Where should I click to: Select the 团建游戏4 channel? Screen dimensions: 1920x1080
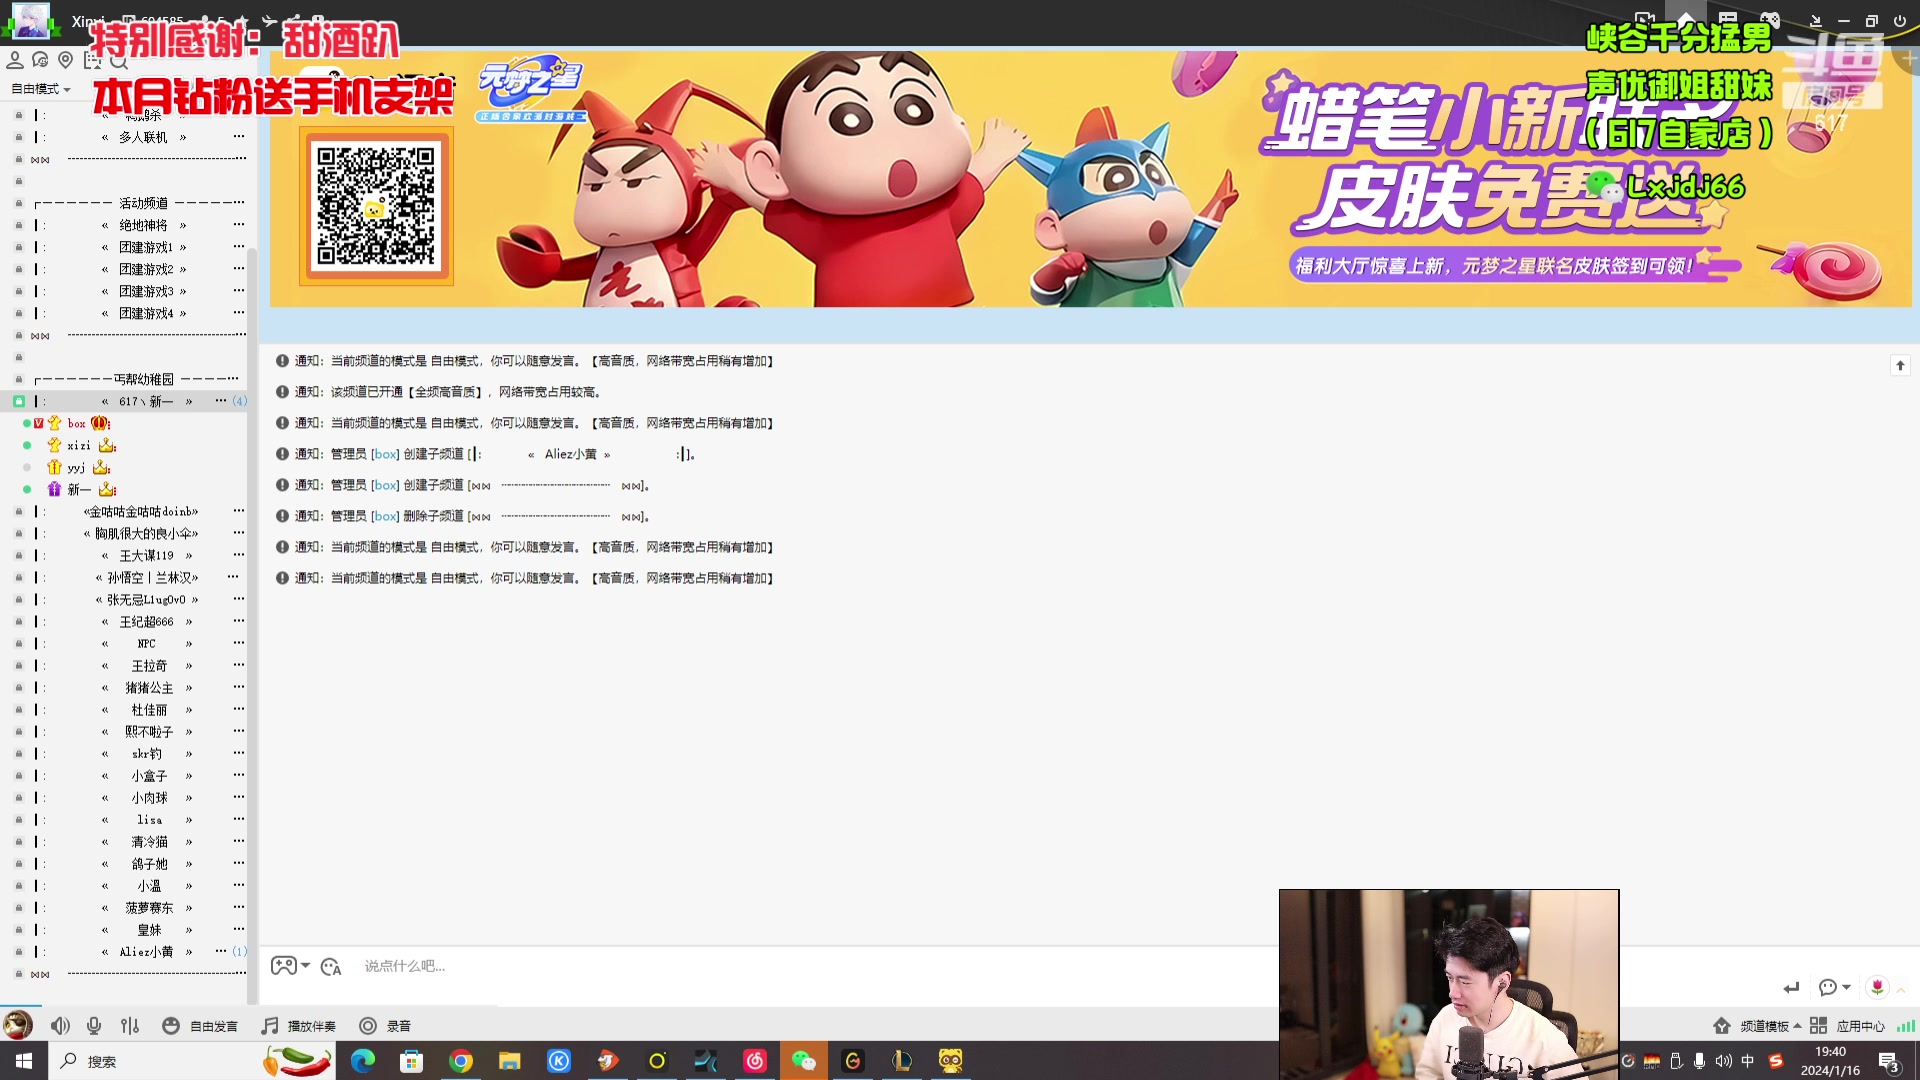pos(146,313)
